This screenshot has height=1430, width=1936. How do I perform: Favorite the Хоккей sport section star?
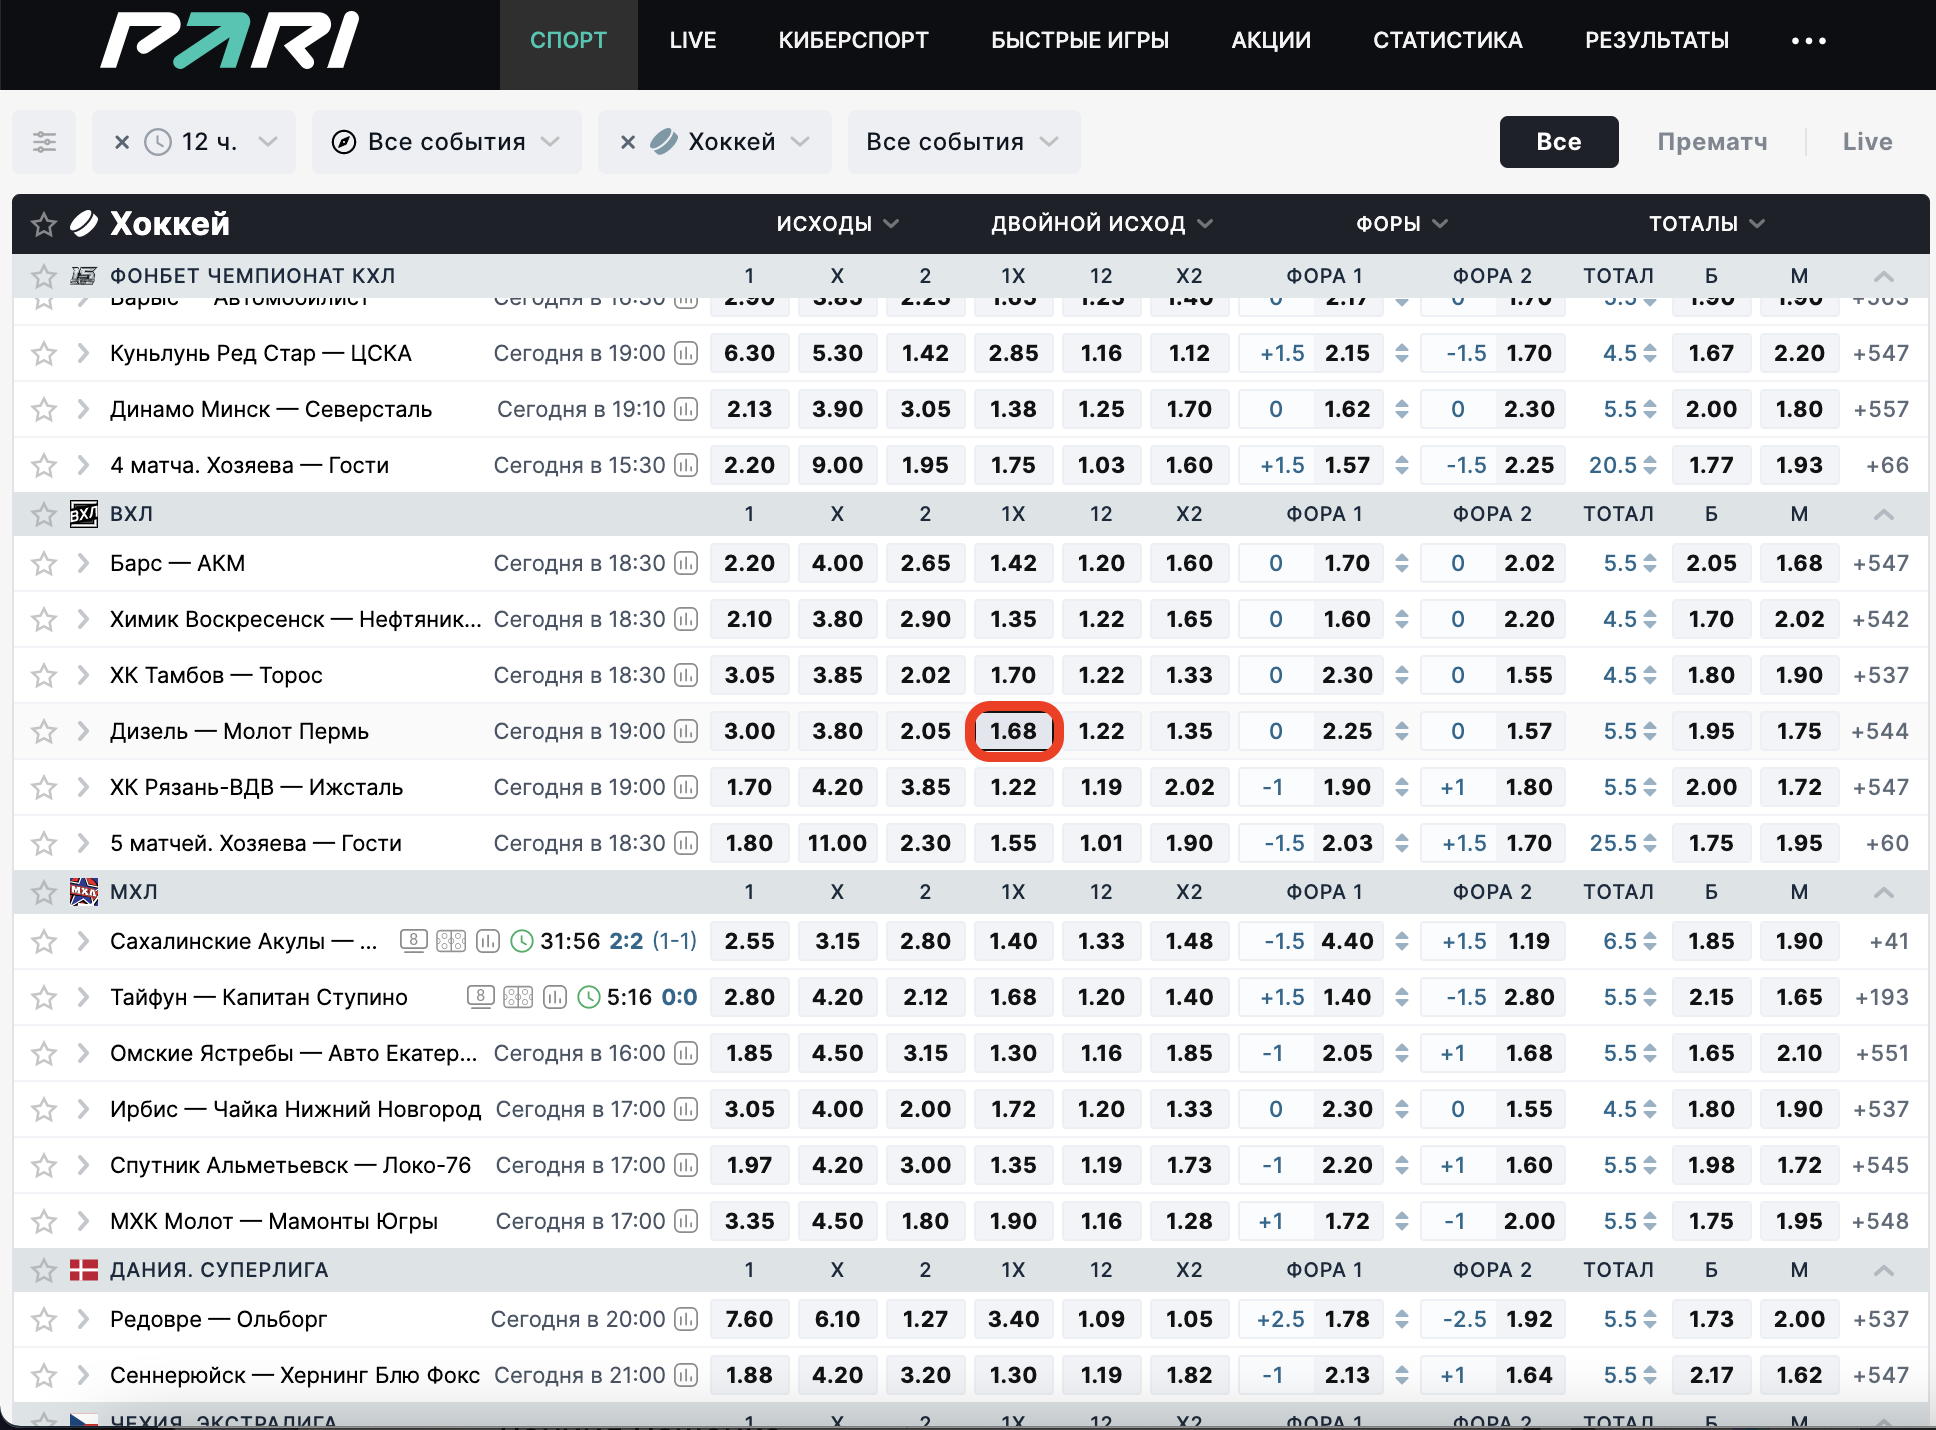44,224
